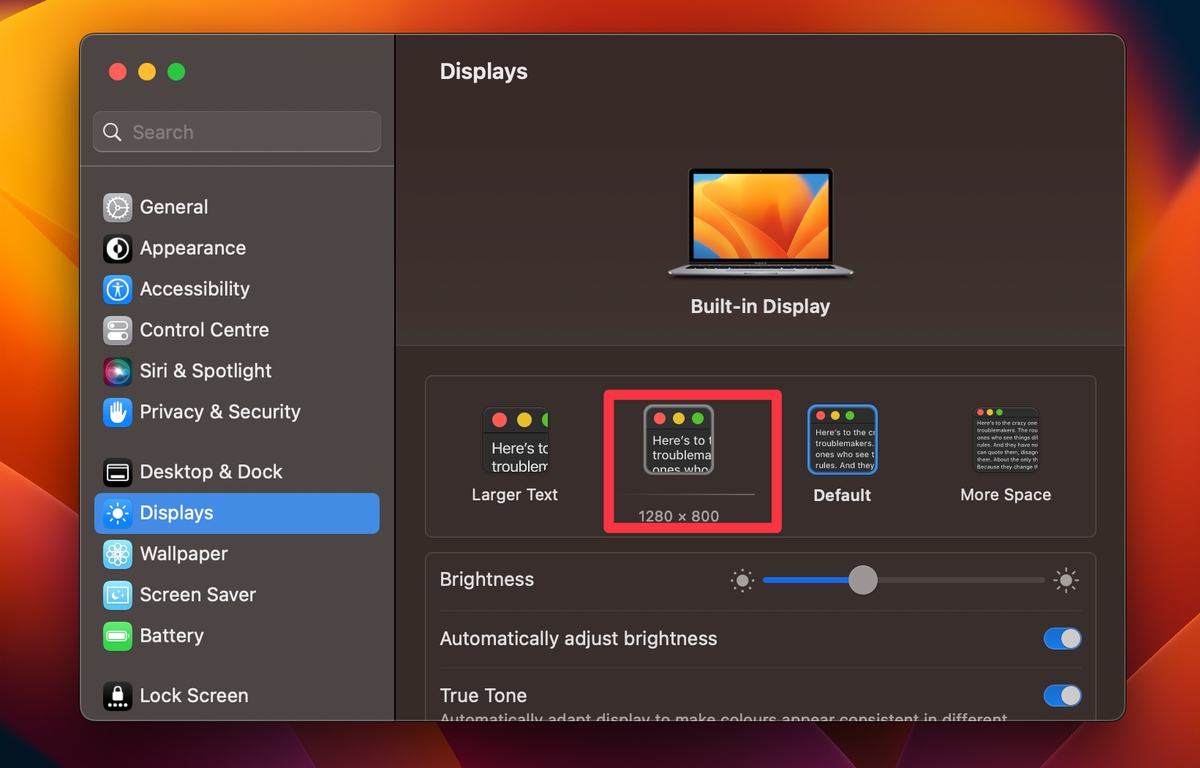Choose the Default display resolution
Viewport: 1200px width, 768px height.
[842, 440]
